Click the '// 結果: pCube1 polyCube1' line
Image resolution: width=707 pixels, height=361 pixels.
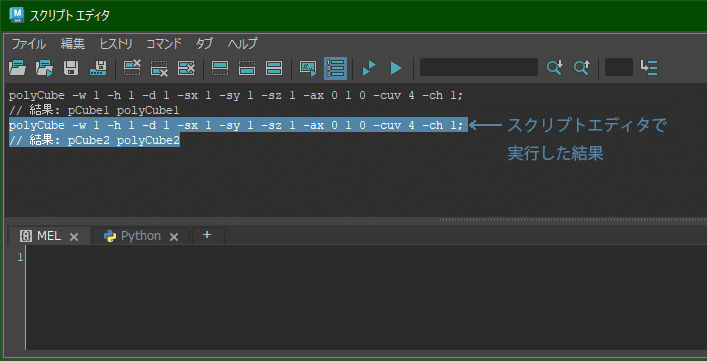pos(94,110)
